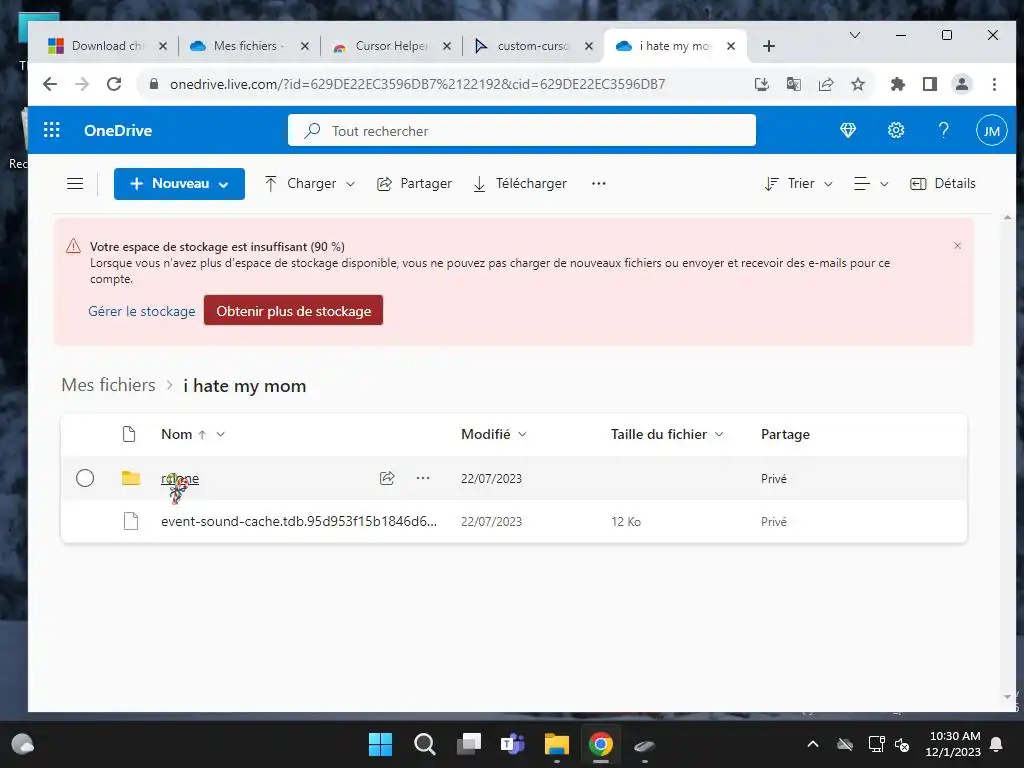Open the taskbar clock showing 10:30 AM
The height and width of the screenshot is (768, 1024).
click(953, 744)
